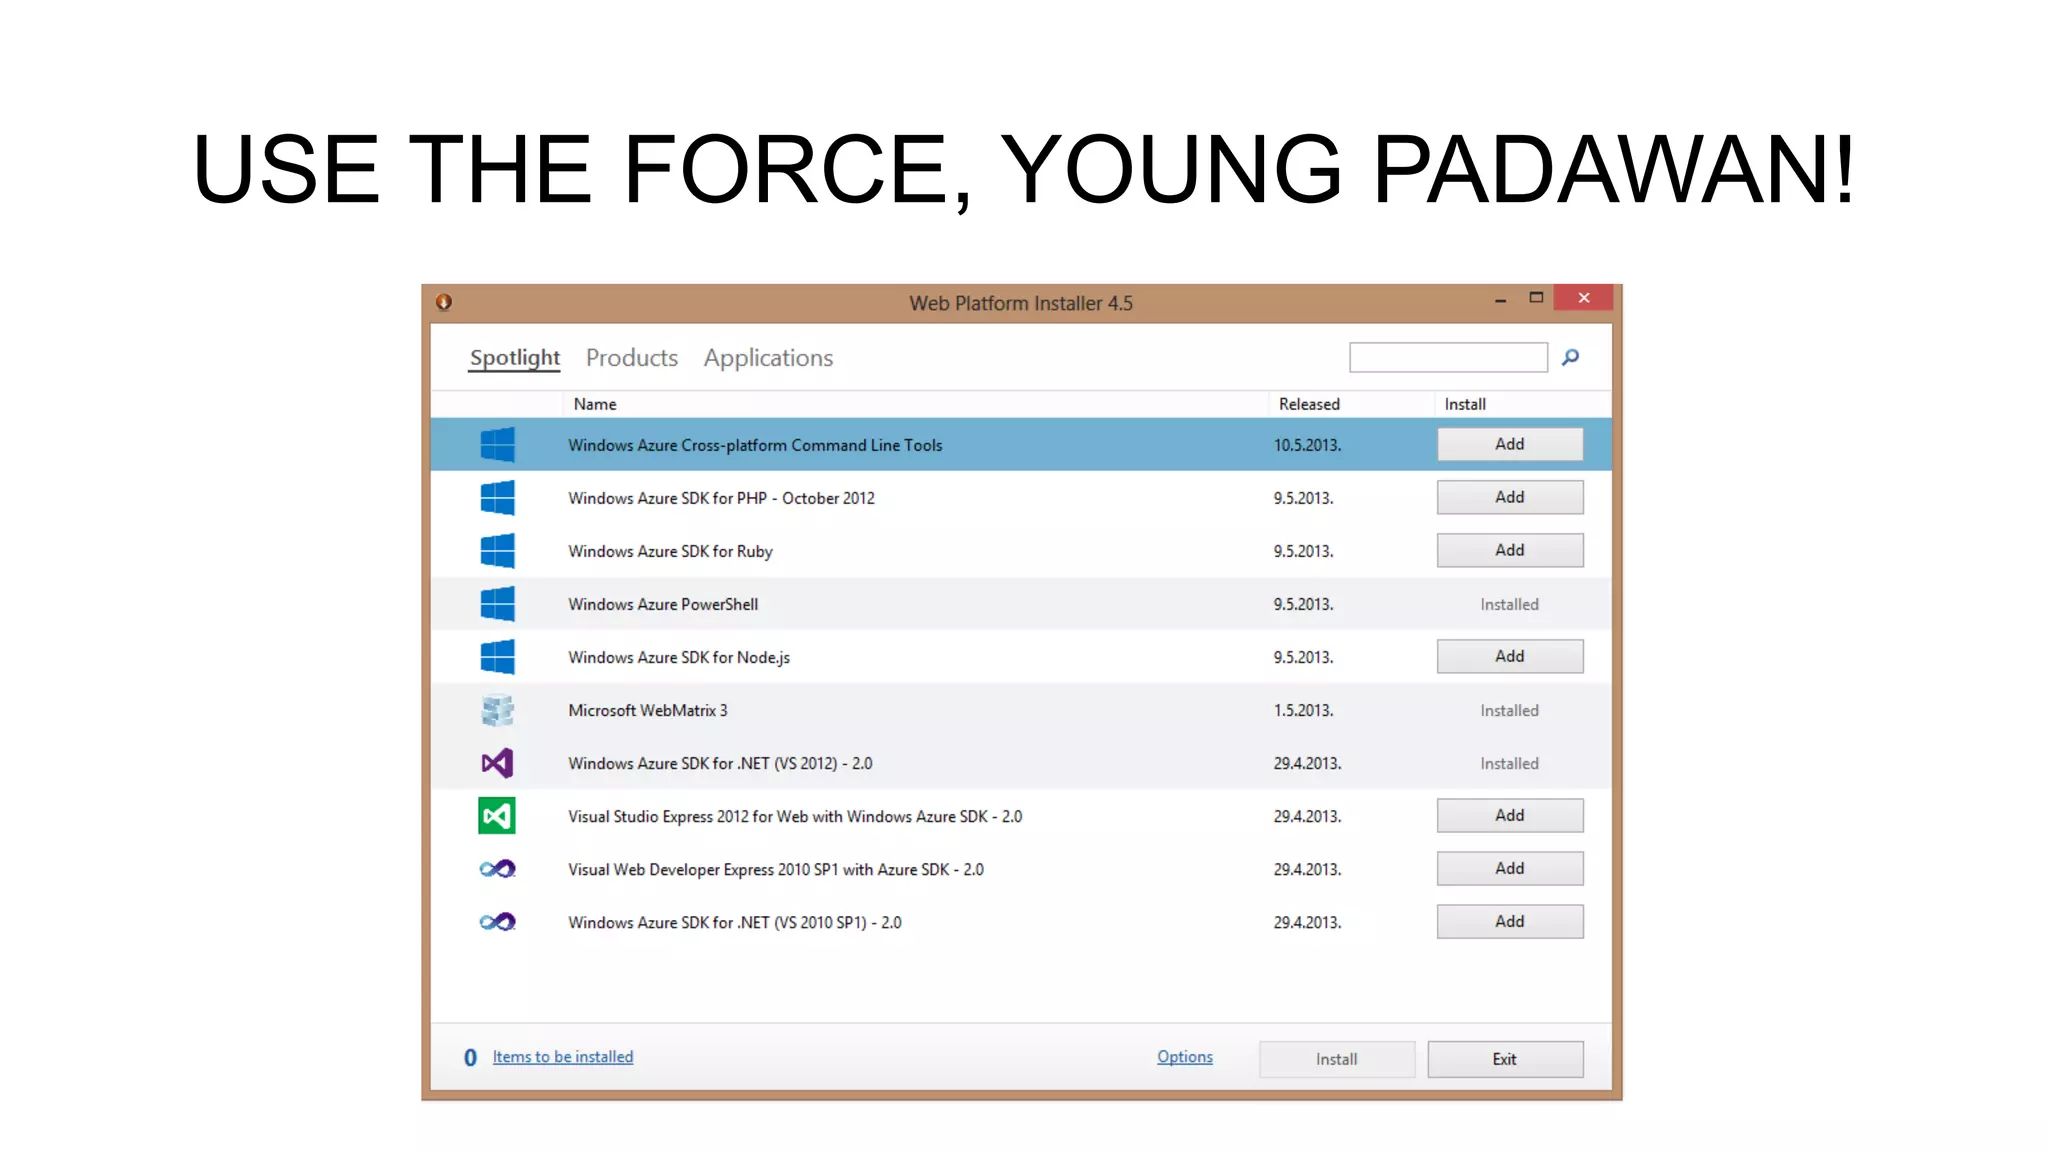Image resolution: width=2048 pixels, height=1152 pixels.
Task: Click the search magnifier icon
Action: point(1571,357)
